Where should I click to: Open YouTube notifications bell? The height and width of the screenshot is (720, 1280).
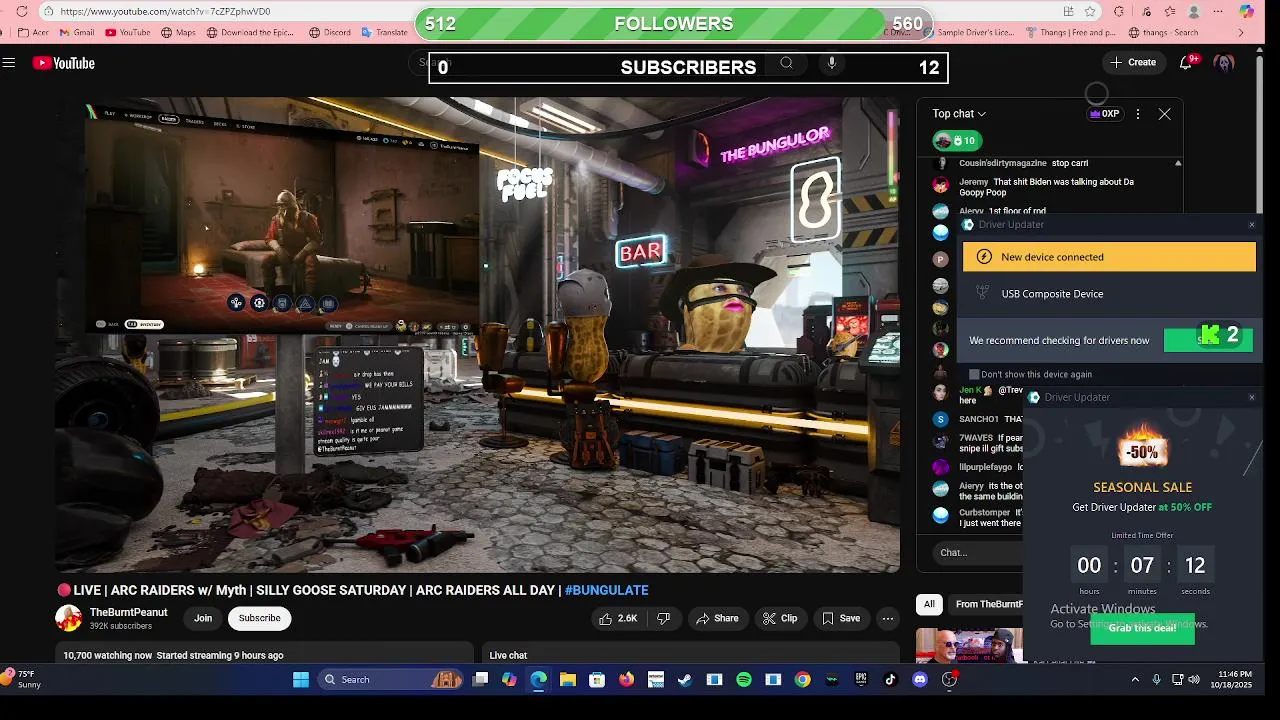1186,62
